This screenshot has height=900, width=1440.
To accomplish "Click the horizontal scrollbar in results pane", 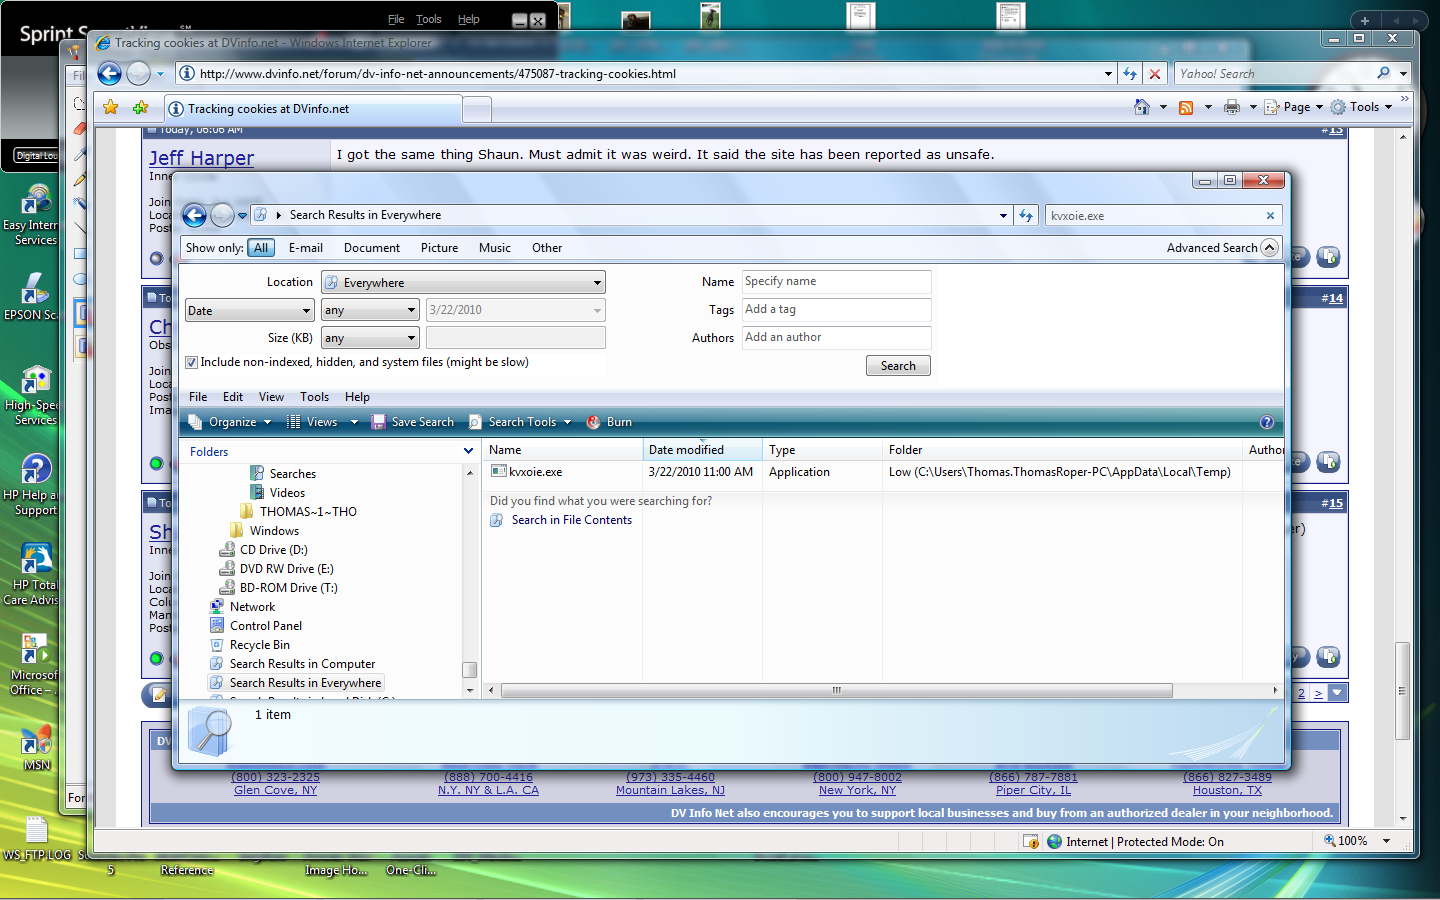I will click(x=836, y=690).
